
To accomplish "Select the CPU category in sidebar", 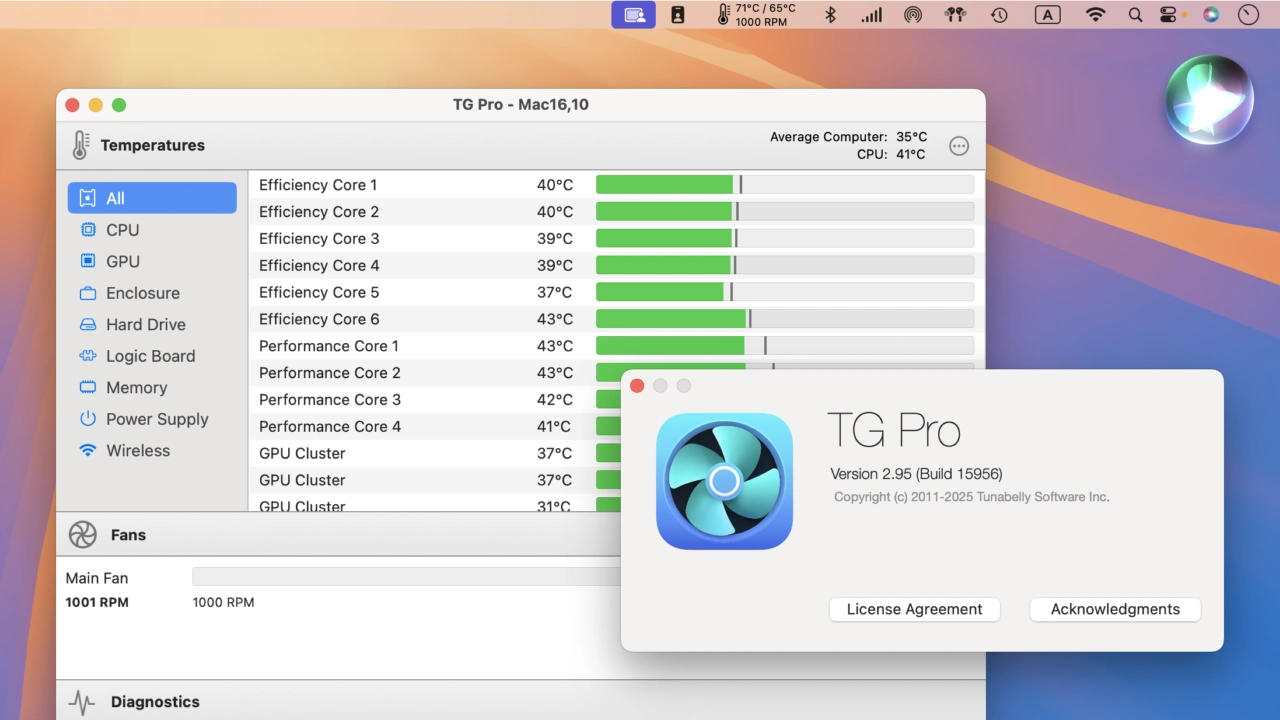I will tap(122, 230).
